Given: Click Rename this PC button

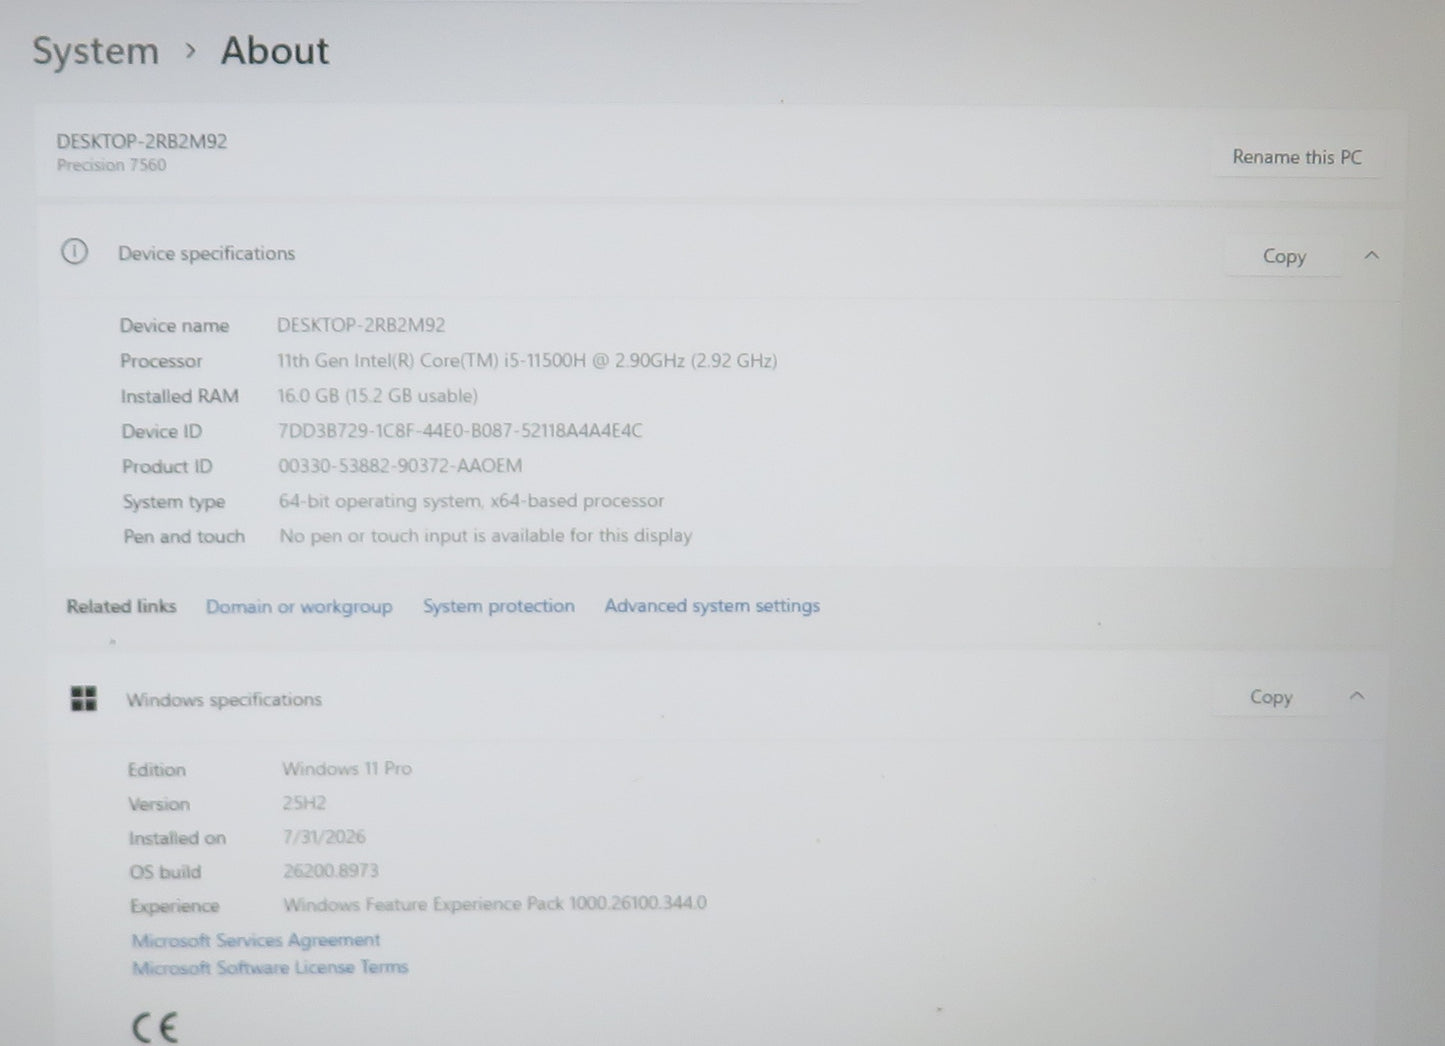Looking at the screenshot, I should [1296, 157].
